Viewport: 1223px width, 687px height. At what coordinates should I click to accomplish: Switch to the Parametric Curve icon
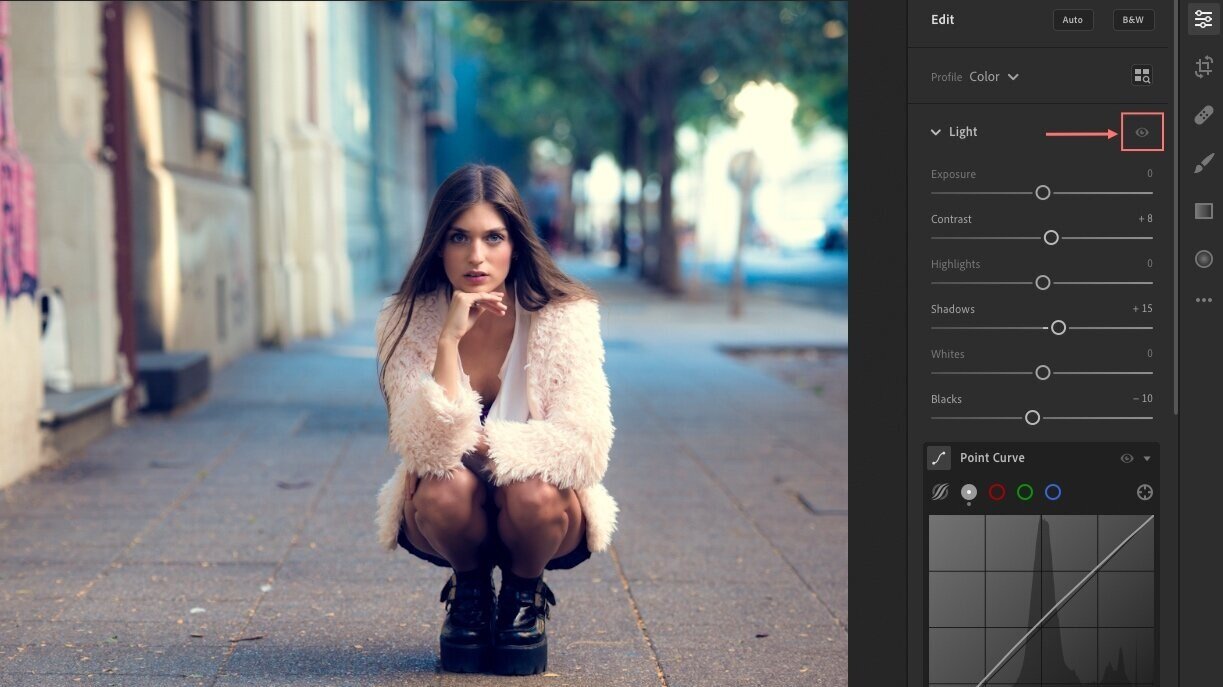pyautogui.click(x=940, y=492)
